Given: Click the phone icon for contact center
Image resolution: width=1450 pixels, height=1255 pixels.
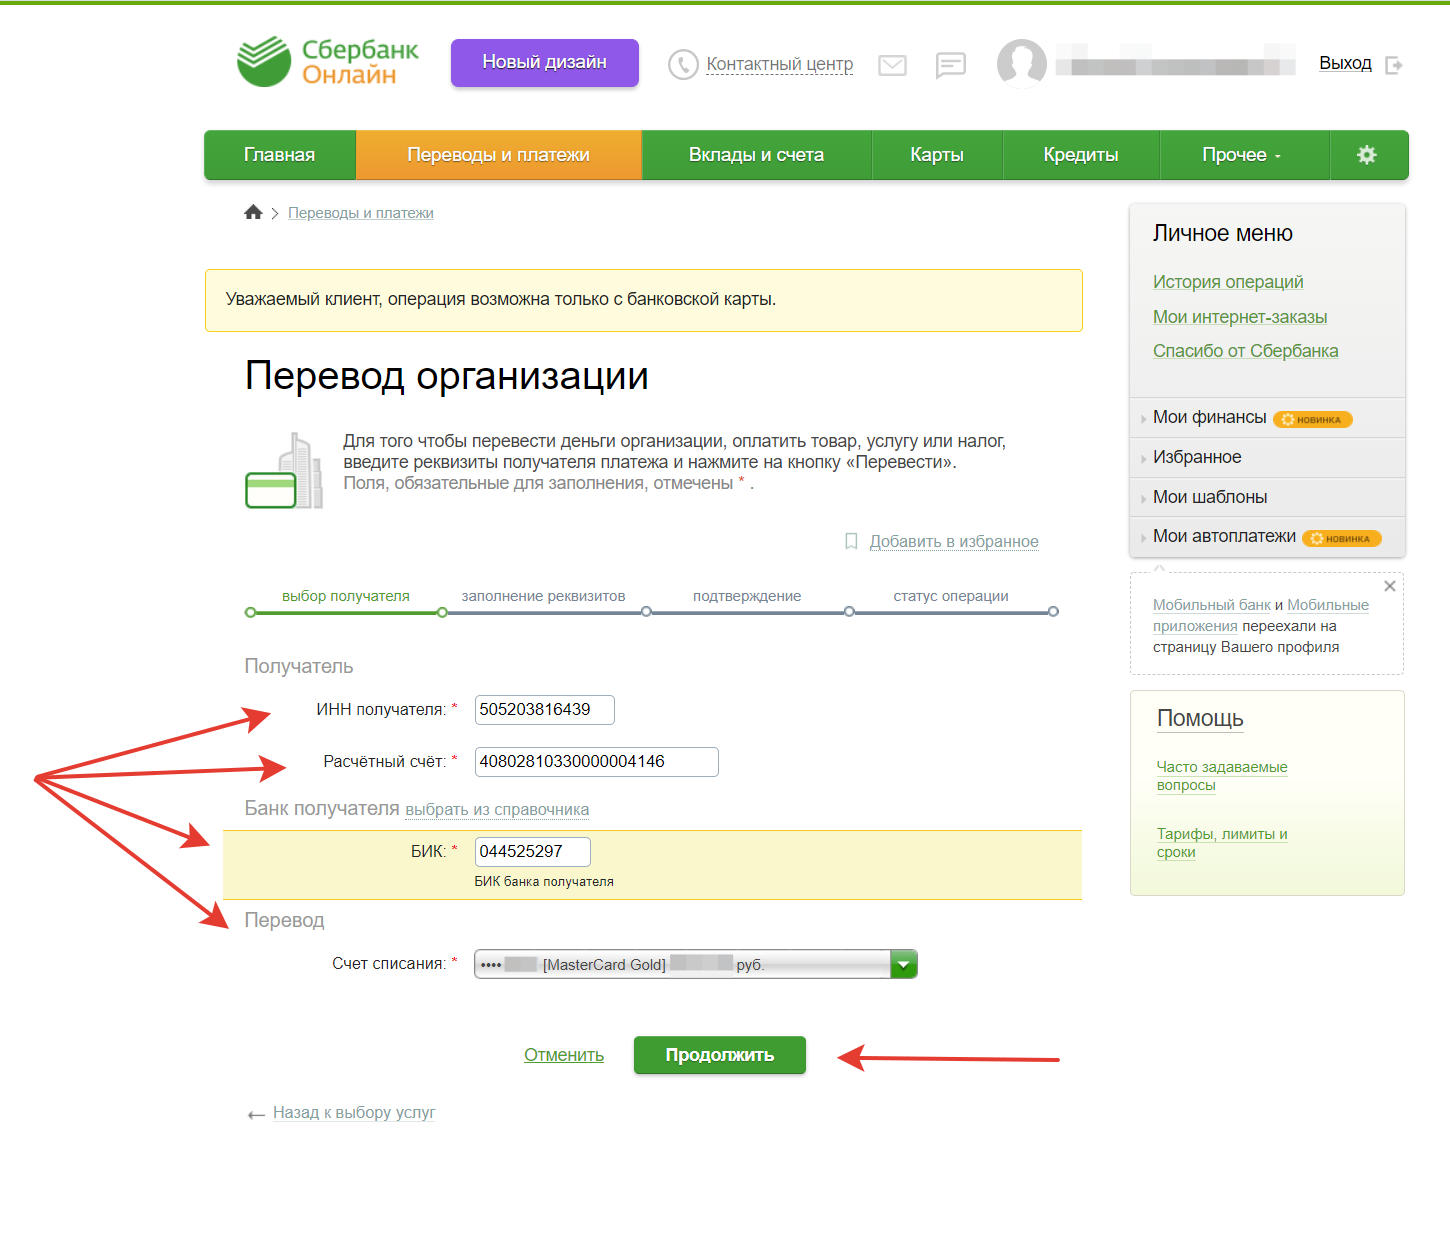Looking at the screenshot, I should click(683, 65).
